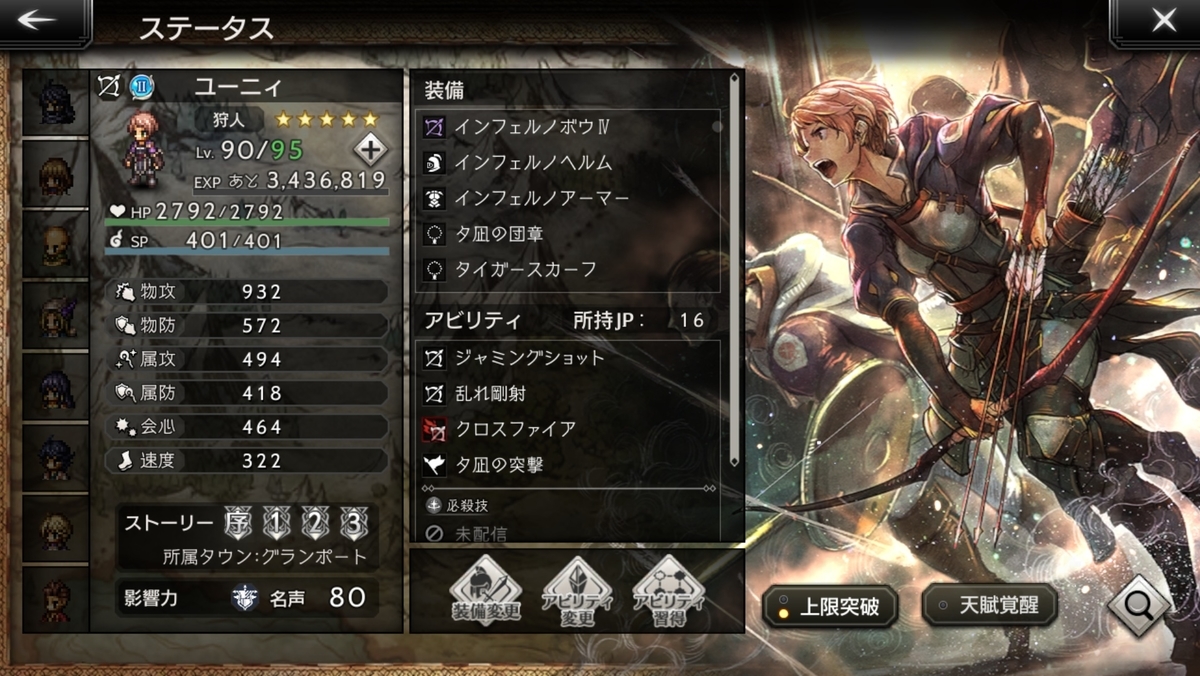This screenshot has width=1200, height=676.
Task: Tap the plus icon beside level 90/95
Action: tap(369, 150)
